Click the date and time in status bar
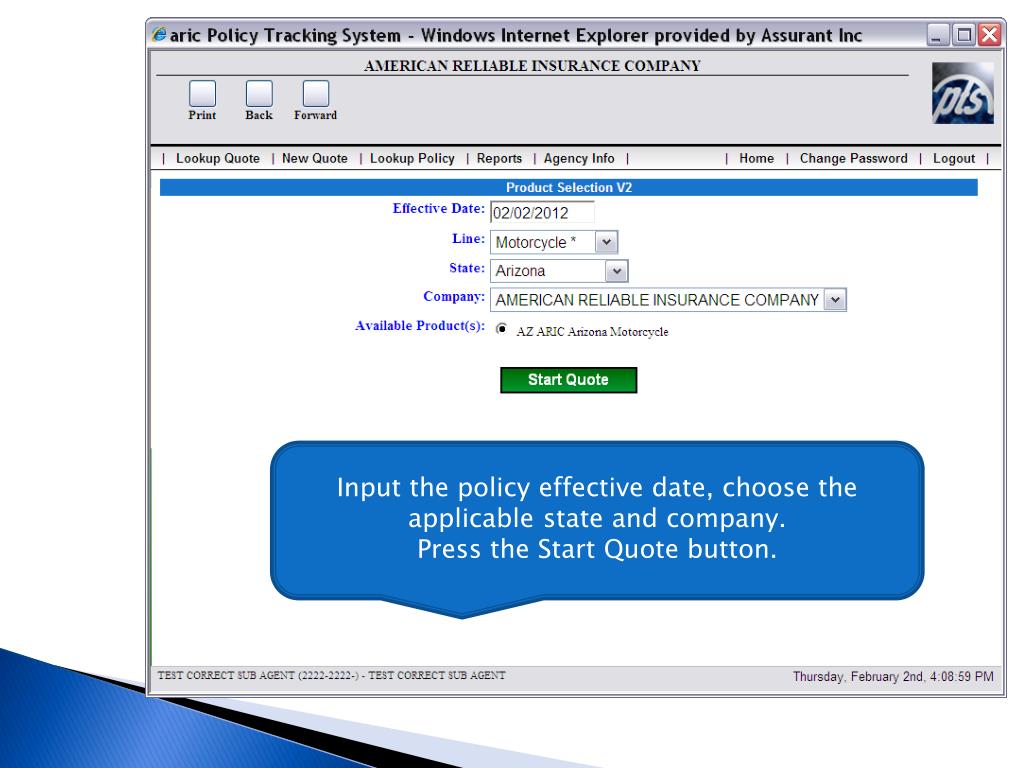 [893, 677]
